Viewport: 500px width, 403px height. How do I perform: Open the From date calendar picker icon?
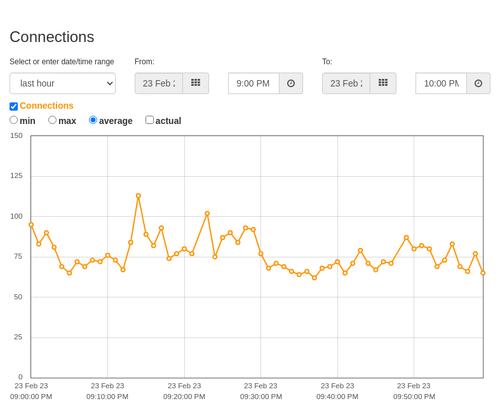196,83
